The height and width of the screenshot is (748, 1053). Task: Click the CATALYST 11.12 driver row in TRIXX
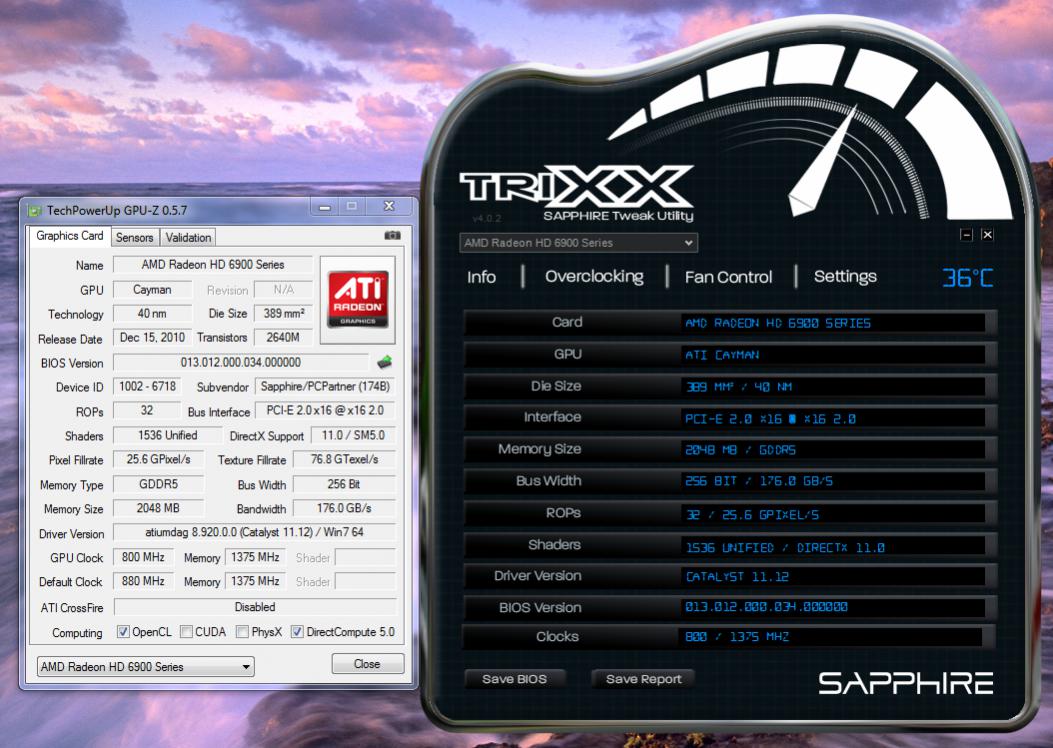click(833, 576)
